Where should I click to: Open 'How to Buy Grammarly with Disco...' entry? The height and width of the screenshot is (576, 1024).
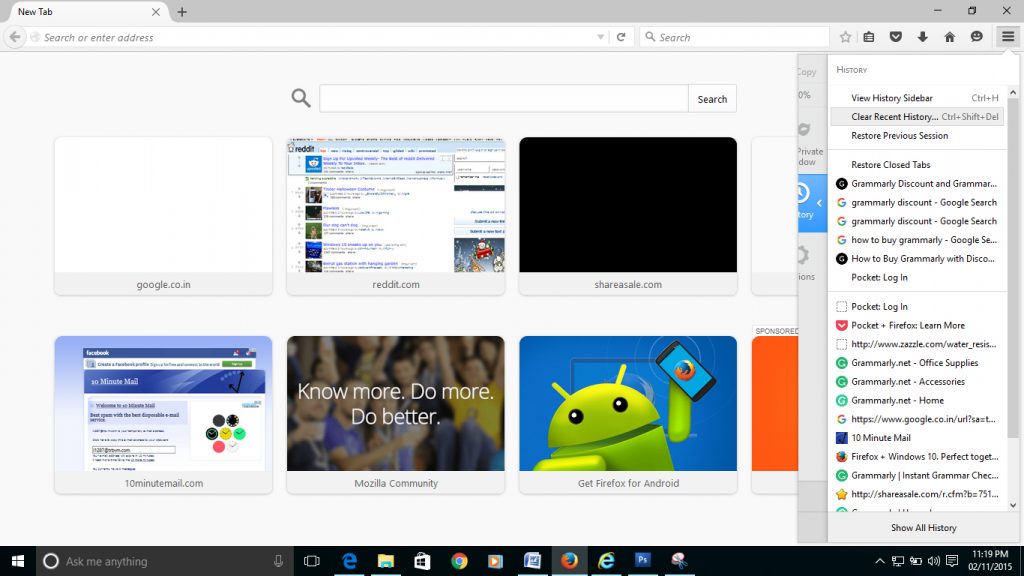tap(918, 259)
